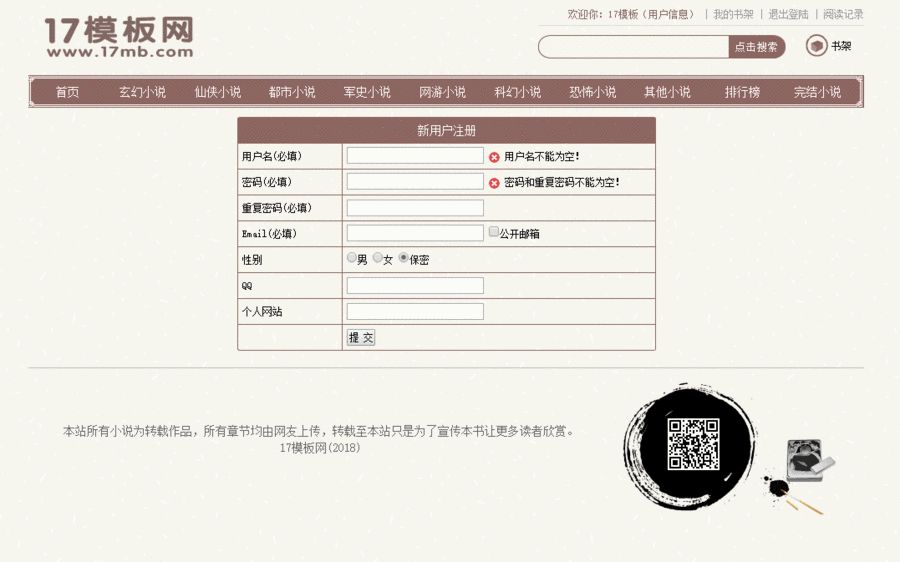Focus the QQ input field
This screenshot has width=900, height=562.
pyautogui.click(x=415, y=285)
